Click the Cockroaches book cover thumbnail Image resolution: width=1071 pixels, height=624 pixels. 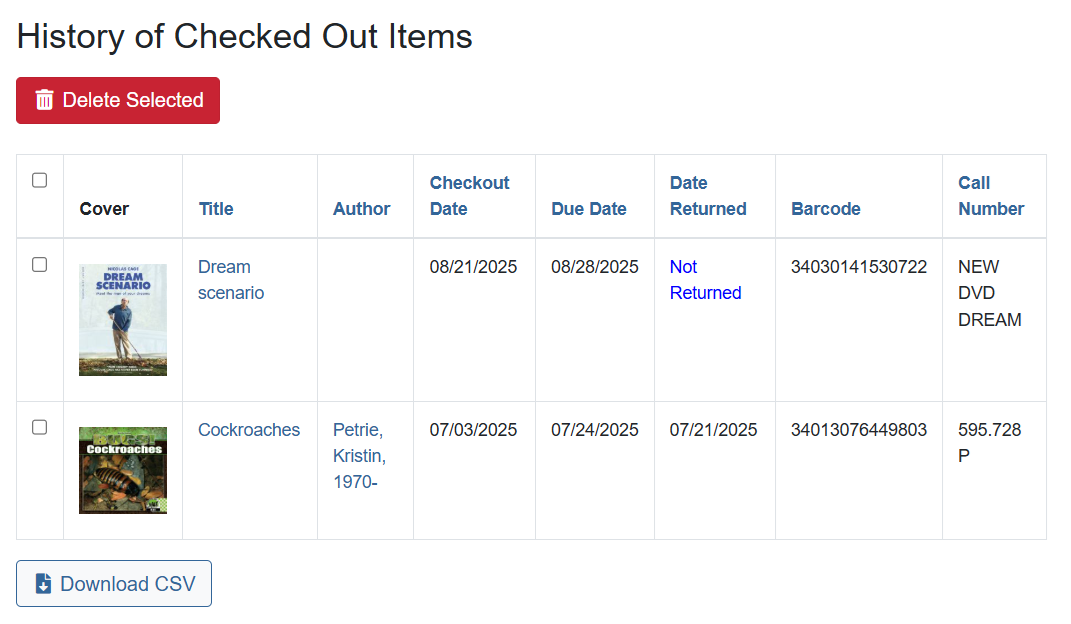click(123, 470)
